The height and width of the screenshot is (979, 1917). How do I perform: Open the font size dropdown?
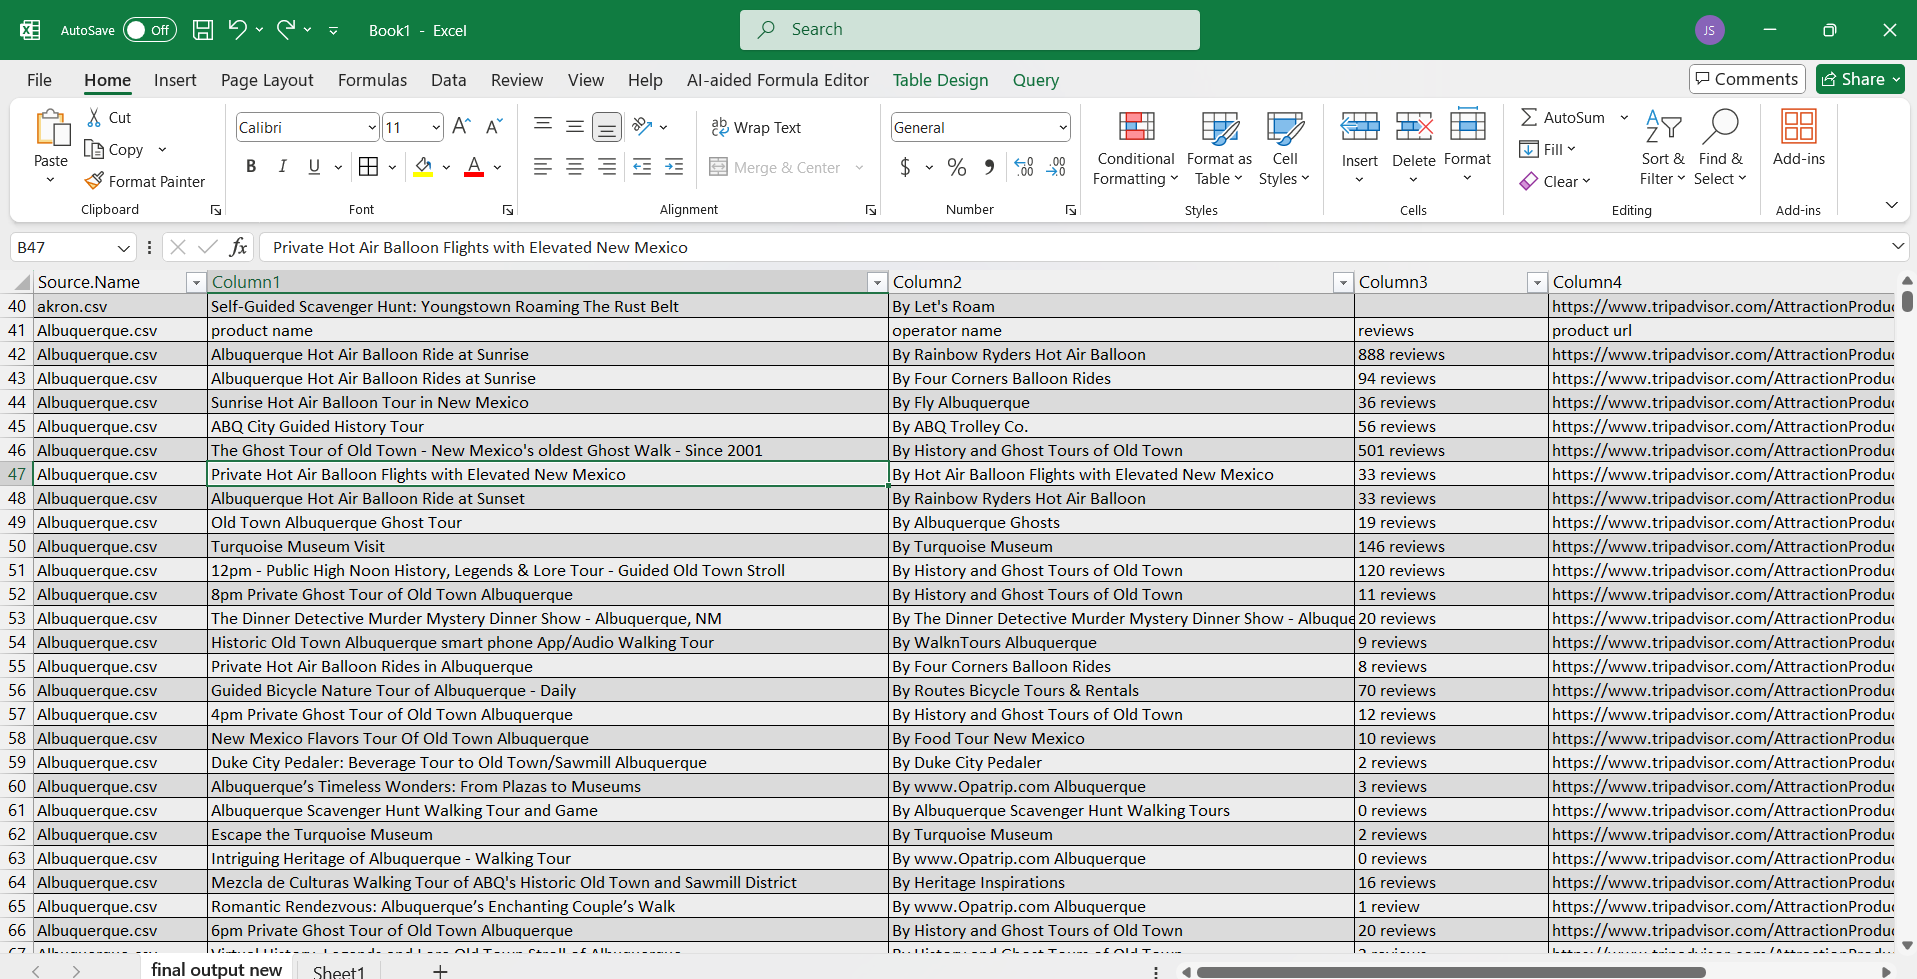pyautogui.click(x=436, y=127)
